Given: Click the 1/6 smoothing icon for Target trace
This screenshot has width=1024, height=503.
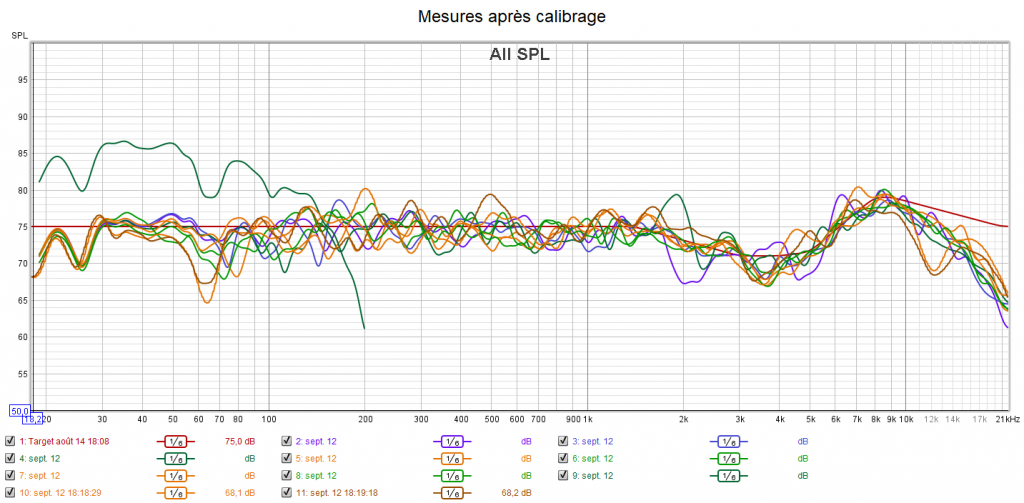Looking at the screenshot, I should [175, 441].
